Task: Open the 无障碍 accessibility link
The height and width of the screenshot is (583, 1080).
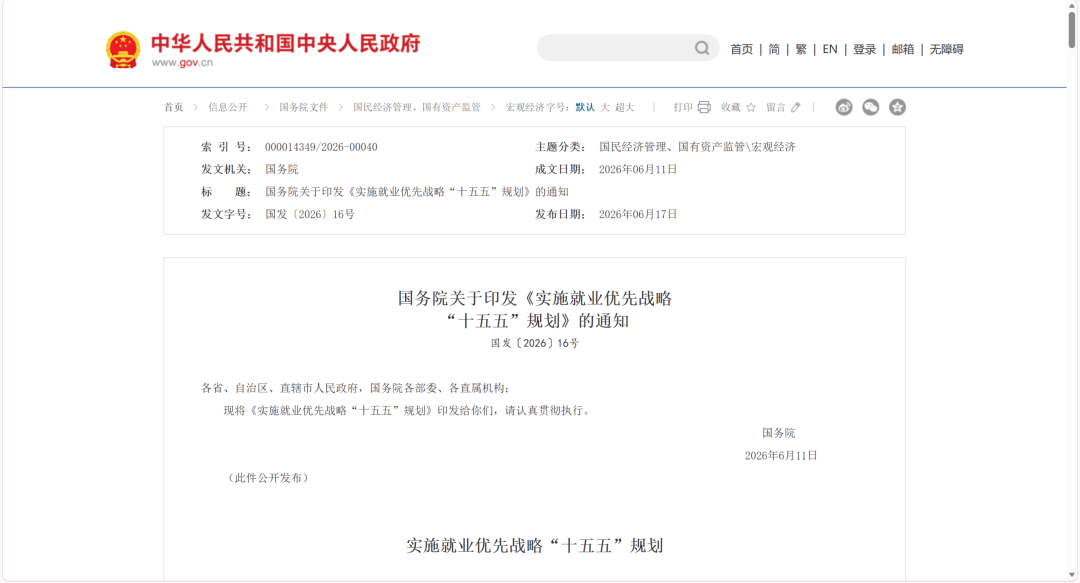Action: (946, 49)
